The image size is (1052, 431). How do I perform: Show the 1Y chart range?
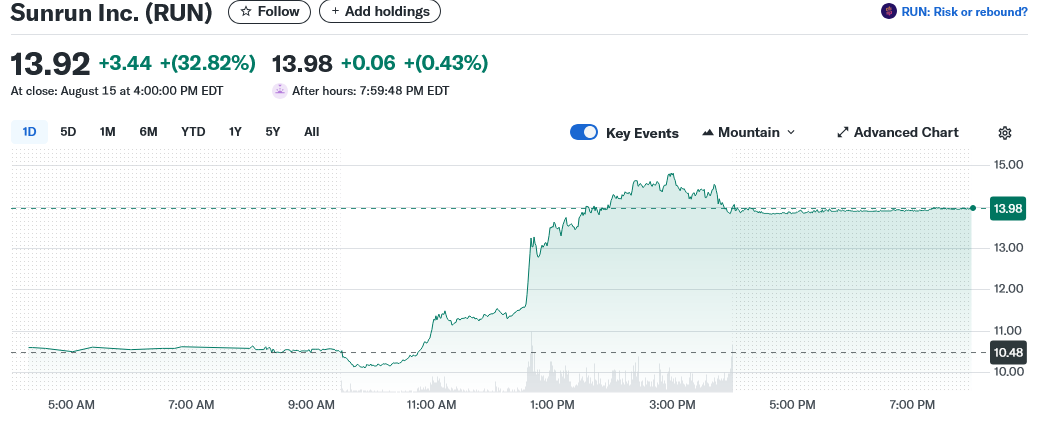(x=235, y=132)
